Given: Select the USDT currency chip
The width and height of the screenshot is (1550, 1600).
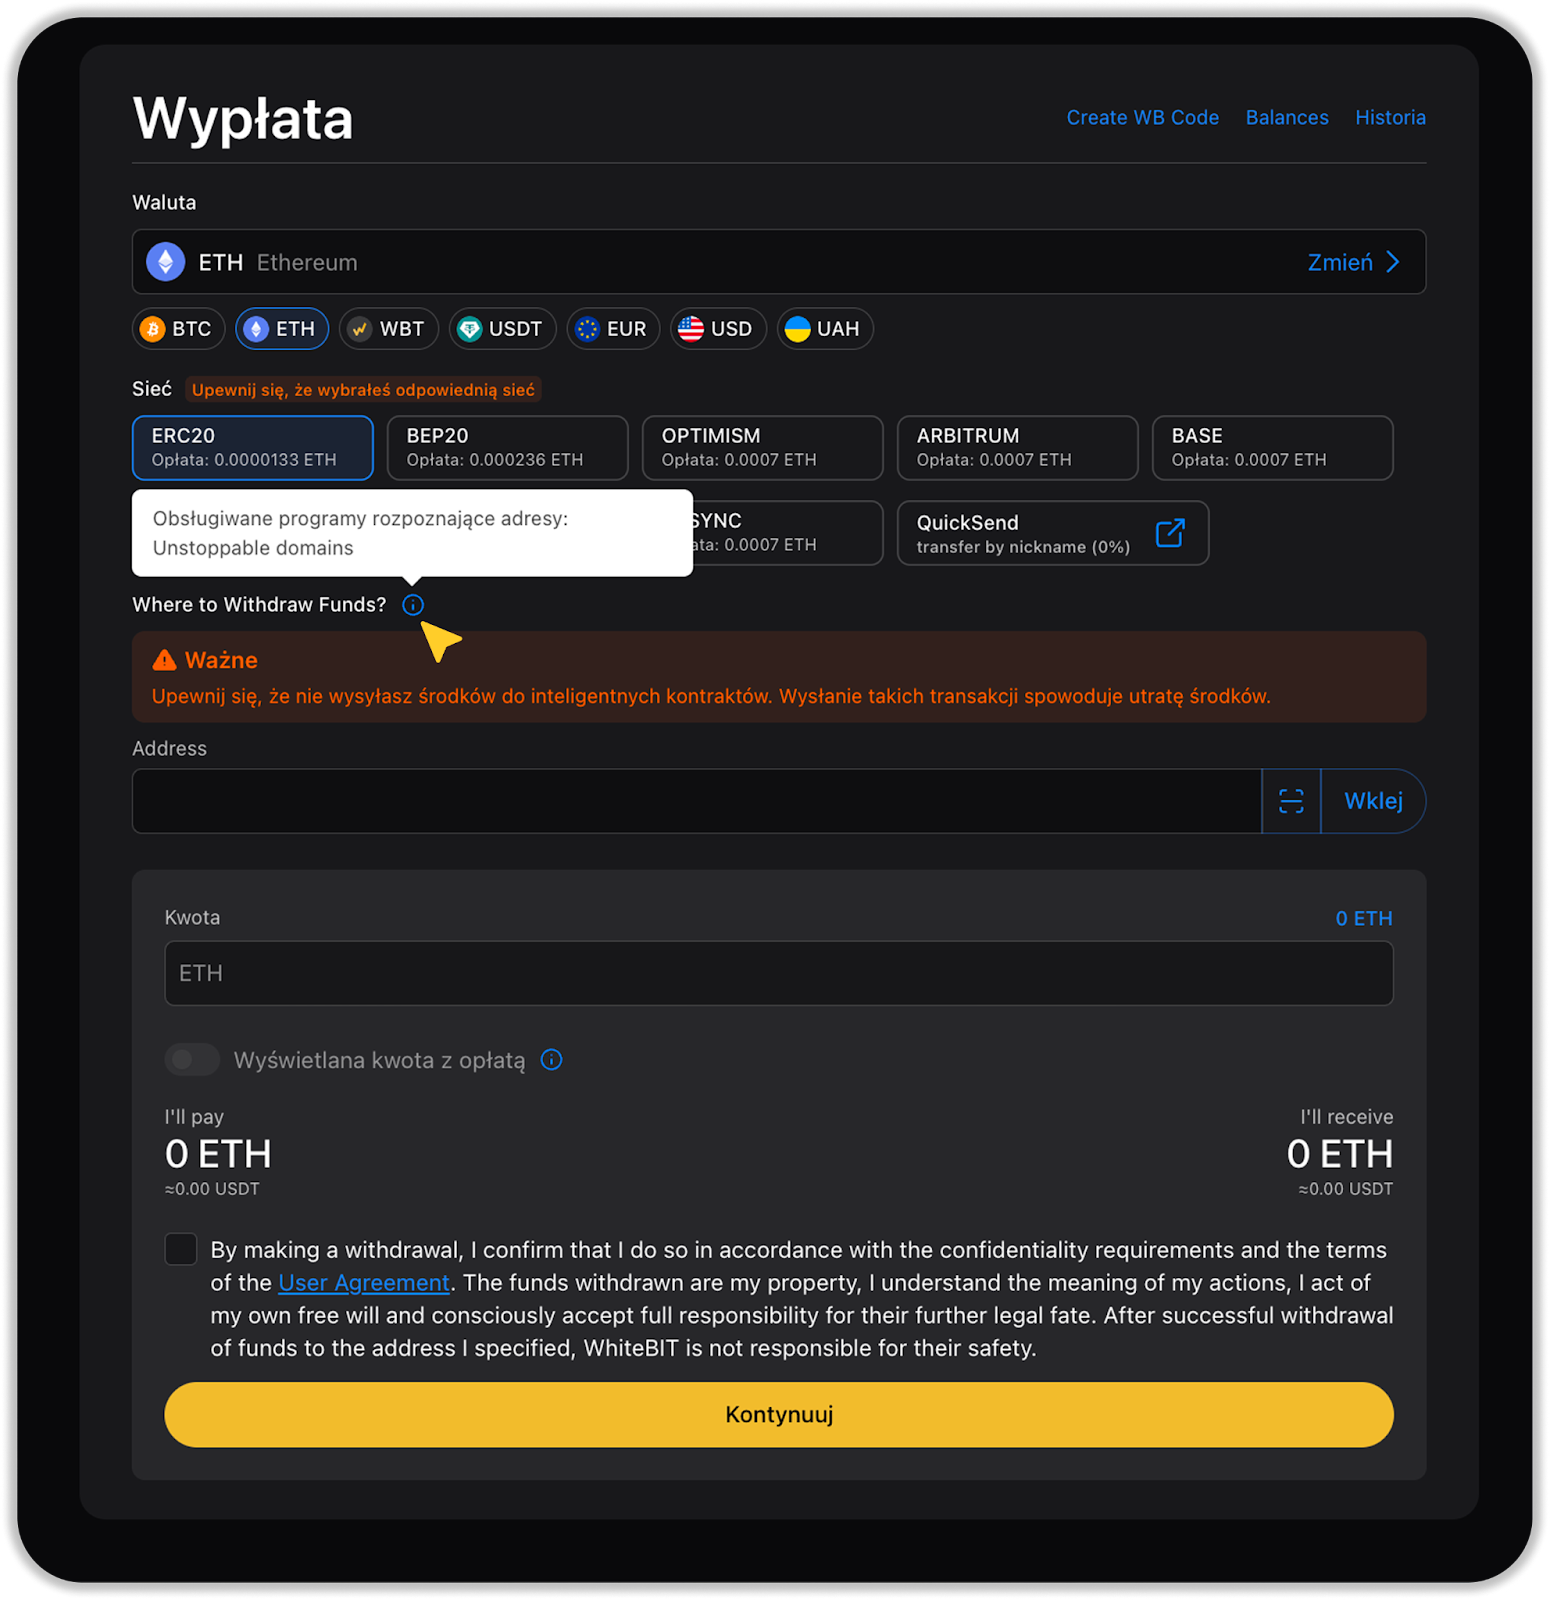Looking at the screenshot, I should tap(502, 329).
